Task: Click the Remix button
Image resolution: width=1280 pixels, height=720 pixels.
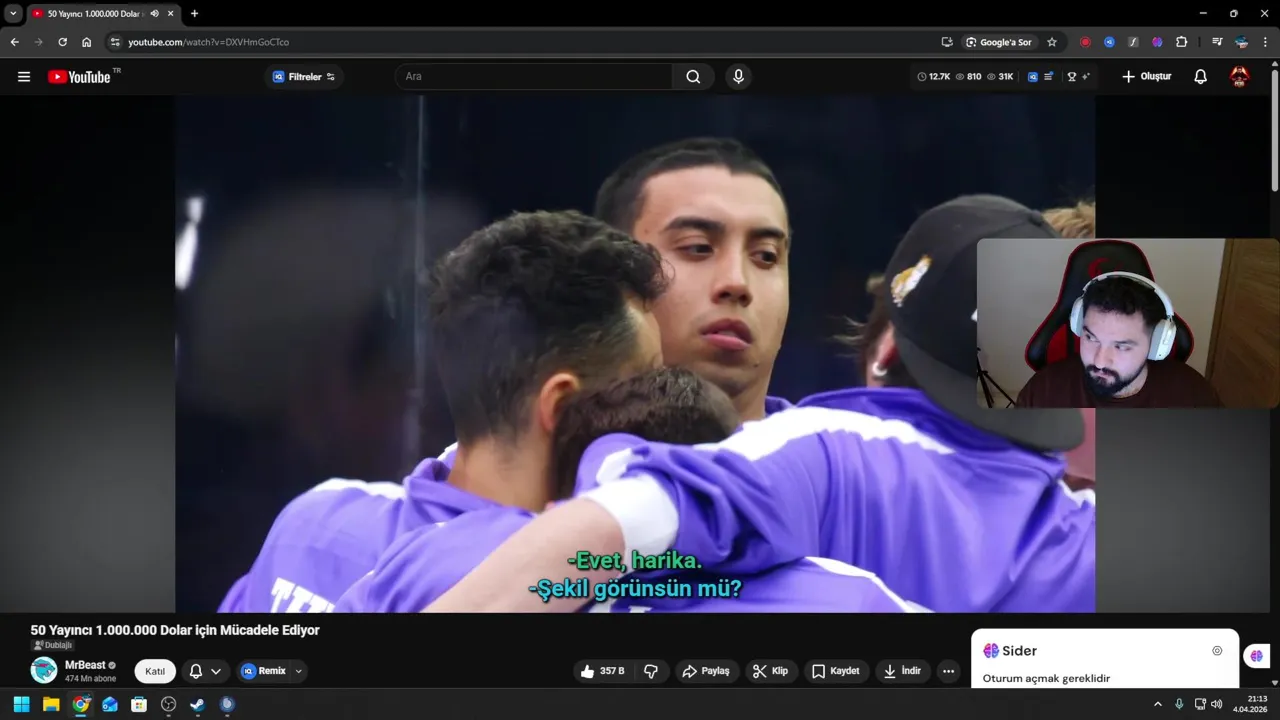Action: pyautogui.click(x=263, y=671)
